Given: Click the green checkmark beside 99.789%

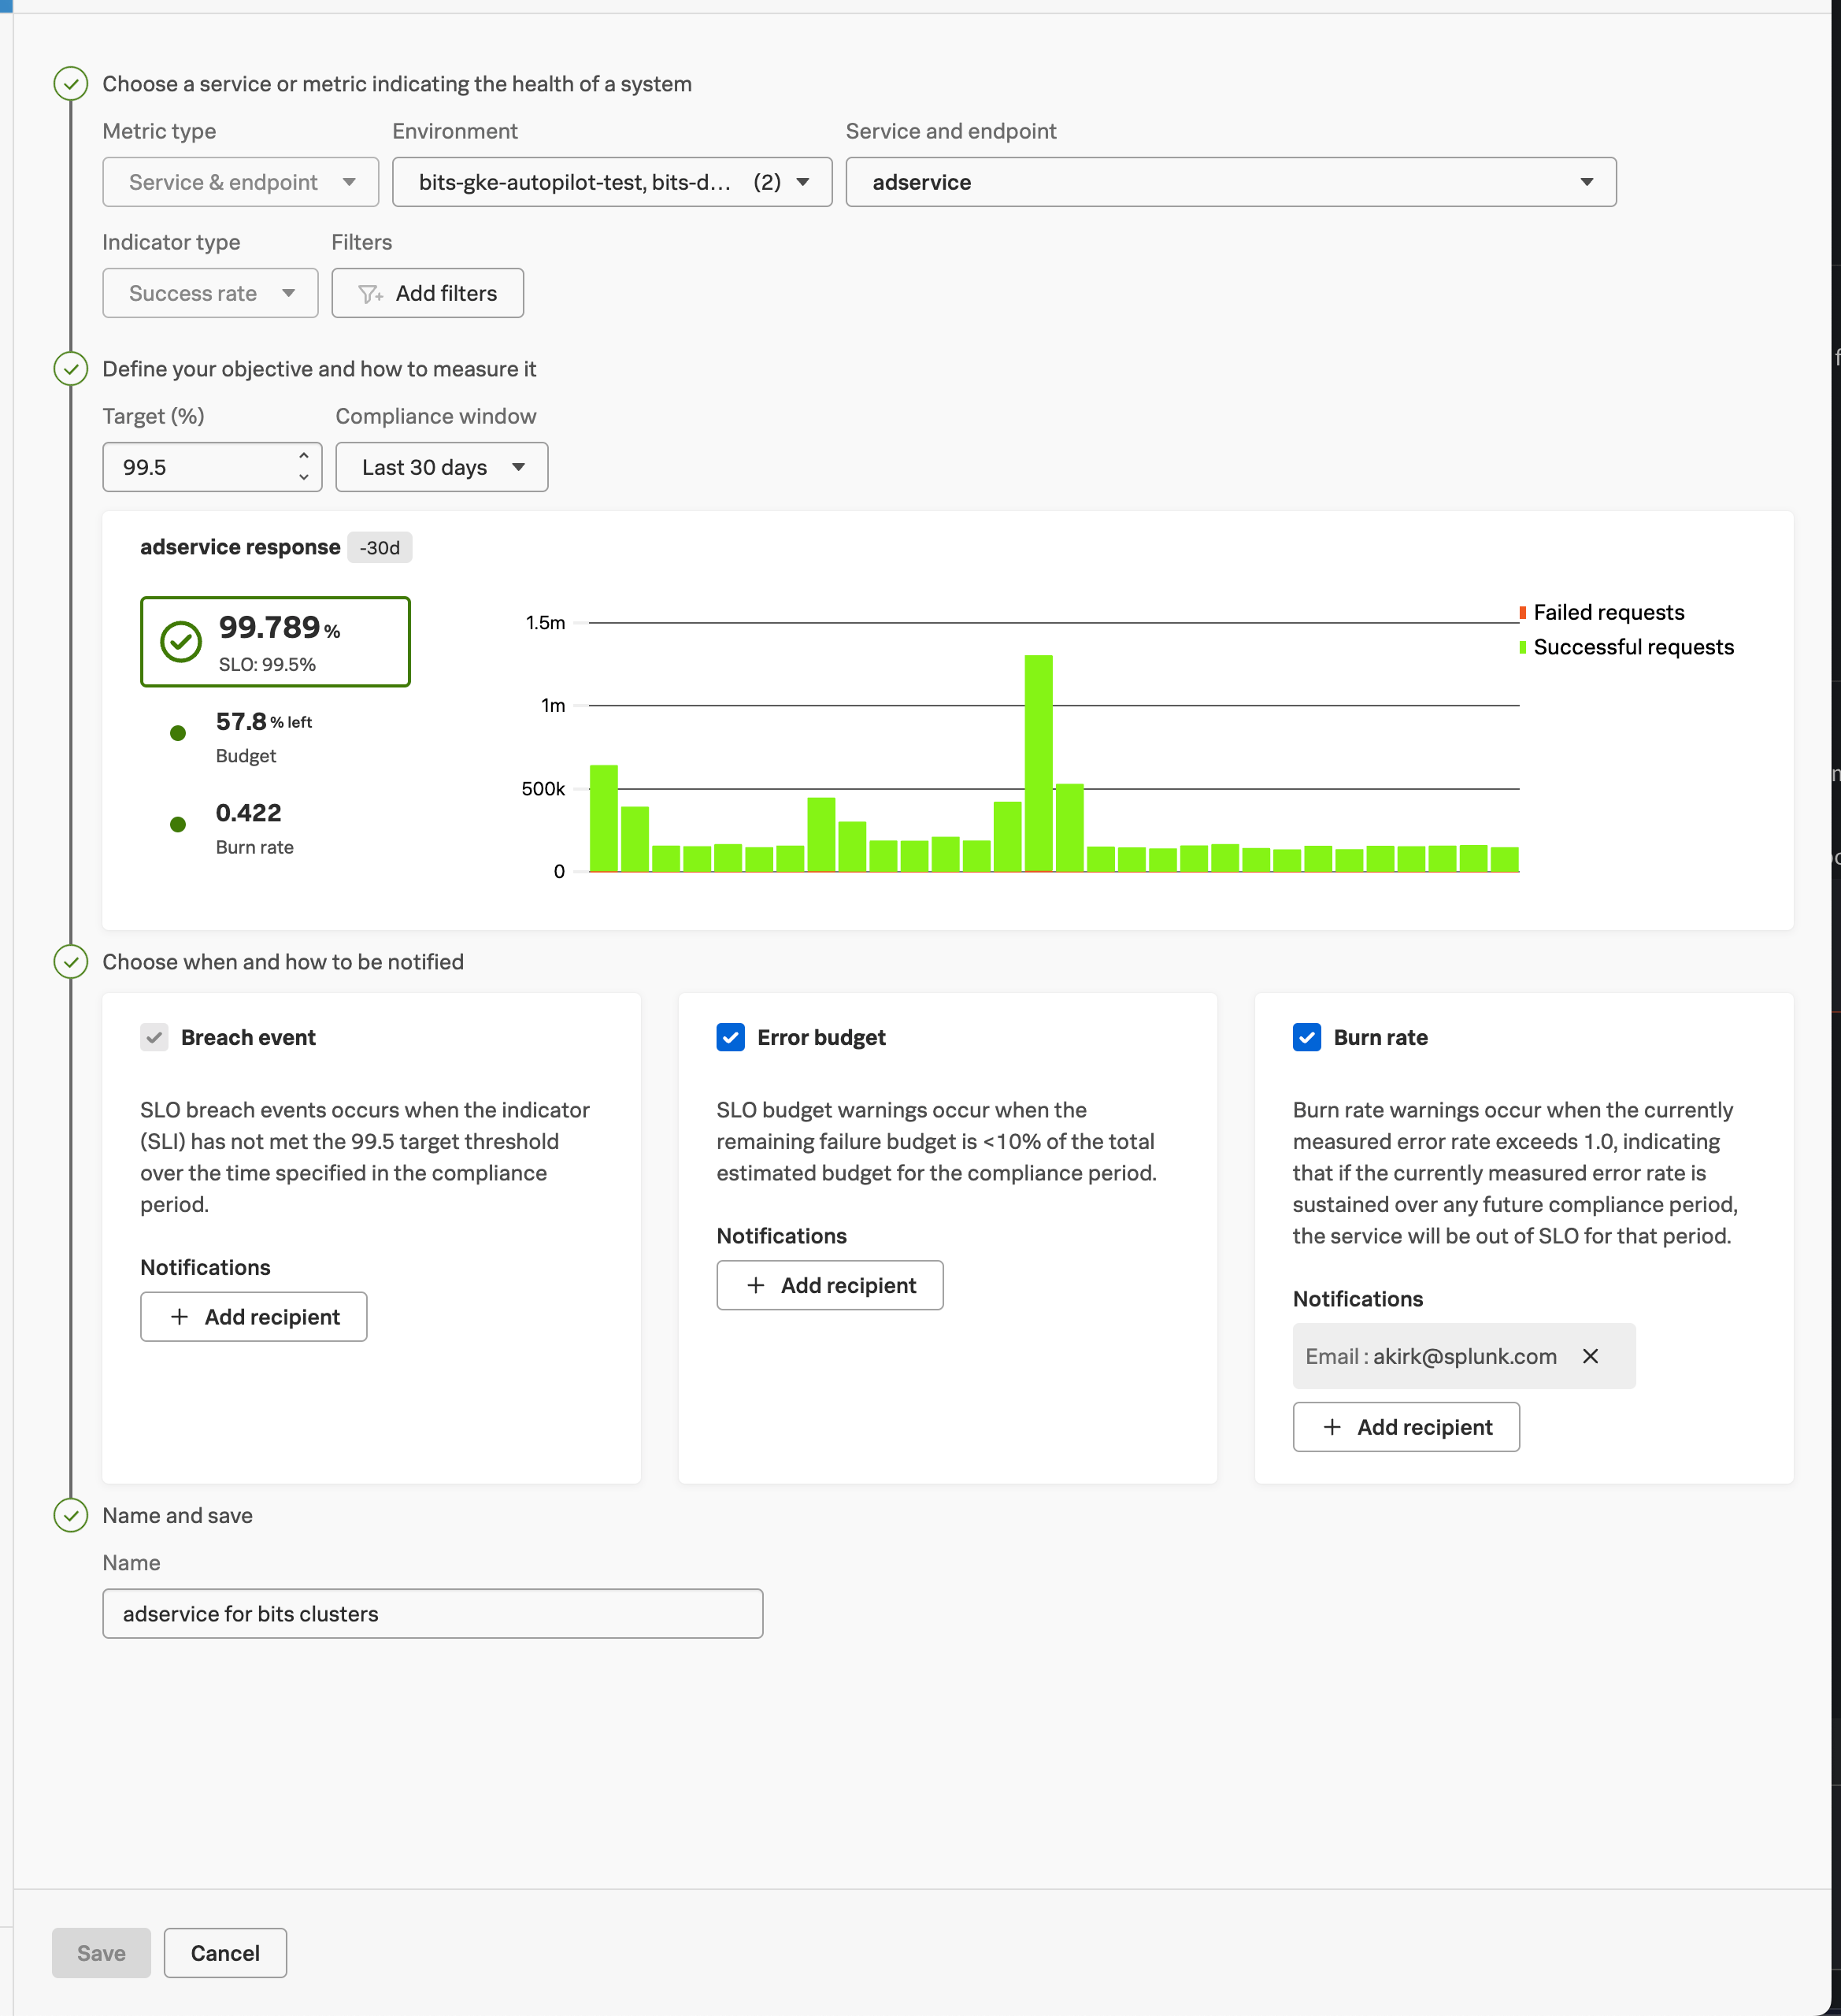Looking at the screenshot, I should (x=181, y=642).
